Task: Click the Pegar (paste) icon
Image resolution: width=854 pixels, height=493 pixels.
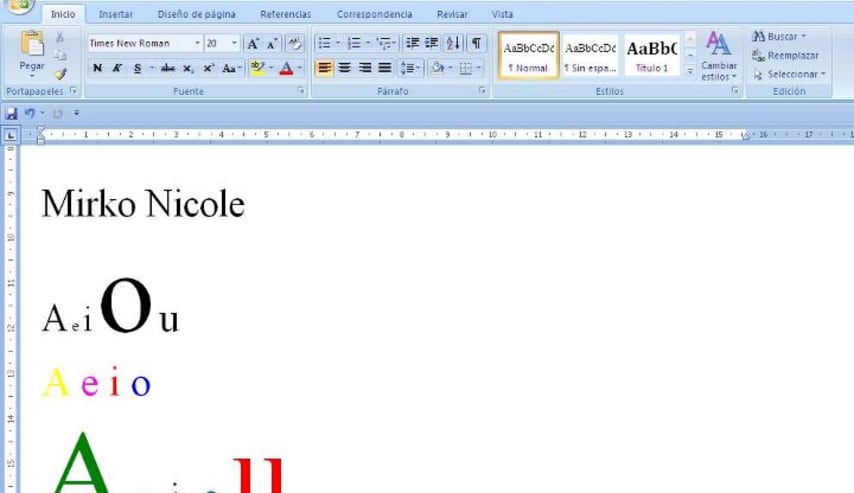Action: click(x=32, y=46)
